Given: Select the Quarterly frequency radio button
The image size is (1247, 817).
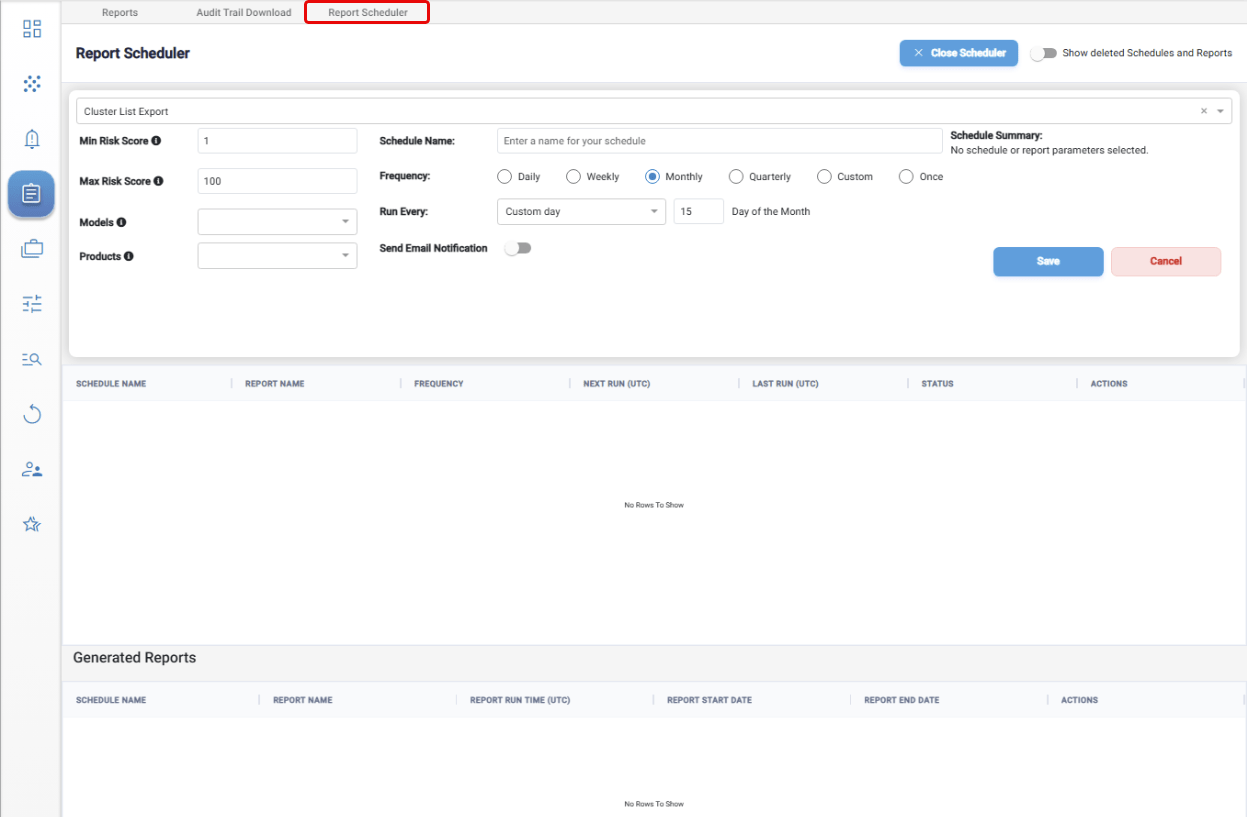Looking at the screenshot, I should [x=736, y=176].
